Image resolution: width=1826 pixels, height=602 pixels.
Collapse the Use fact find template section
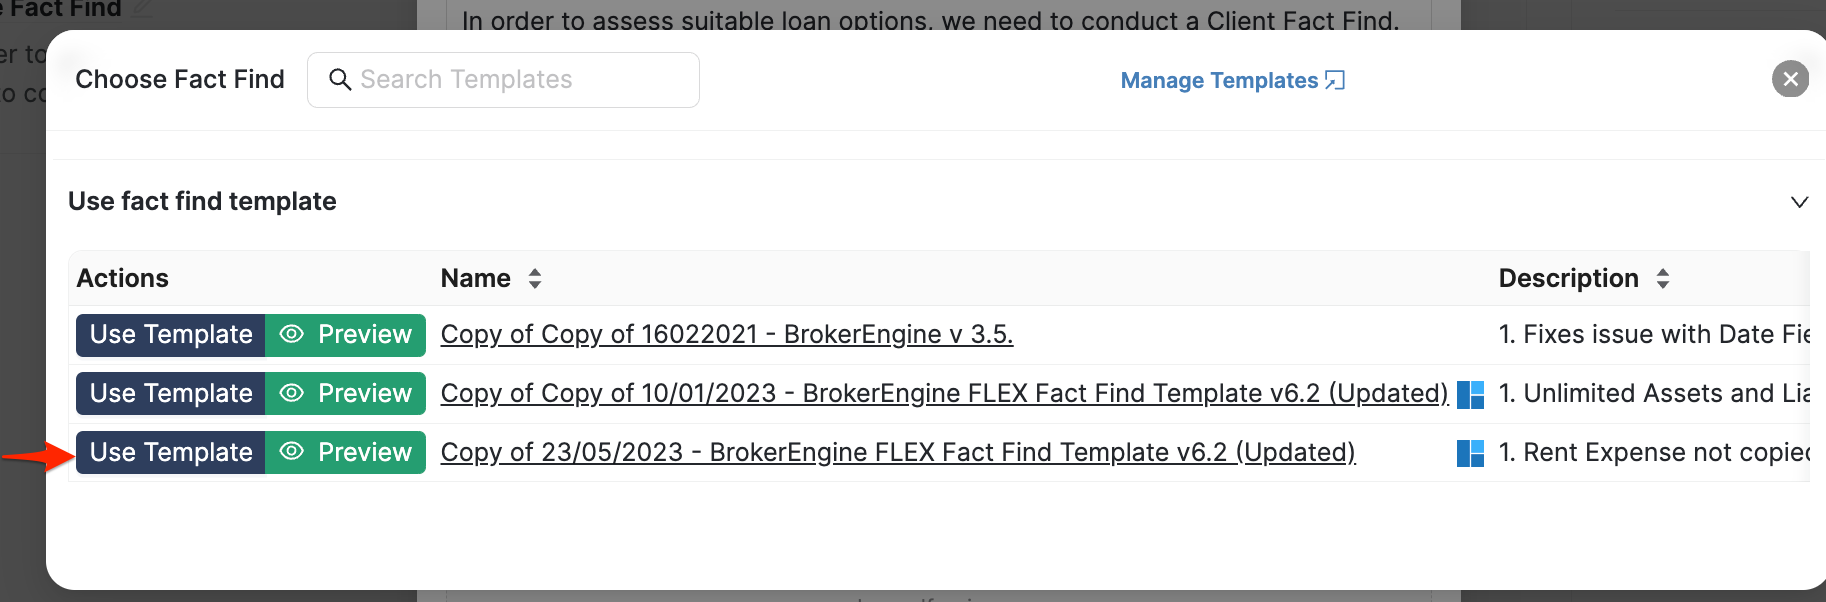1799,202
